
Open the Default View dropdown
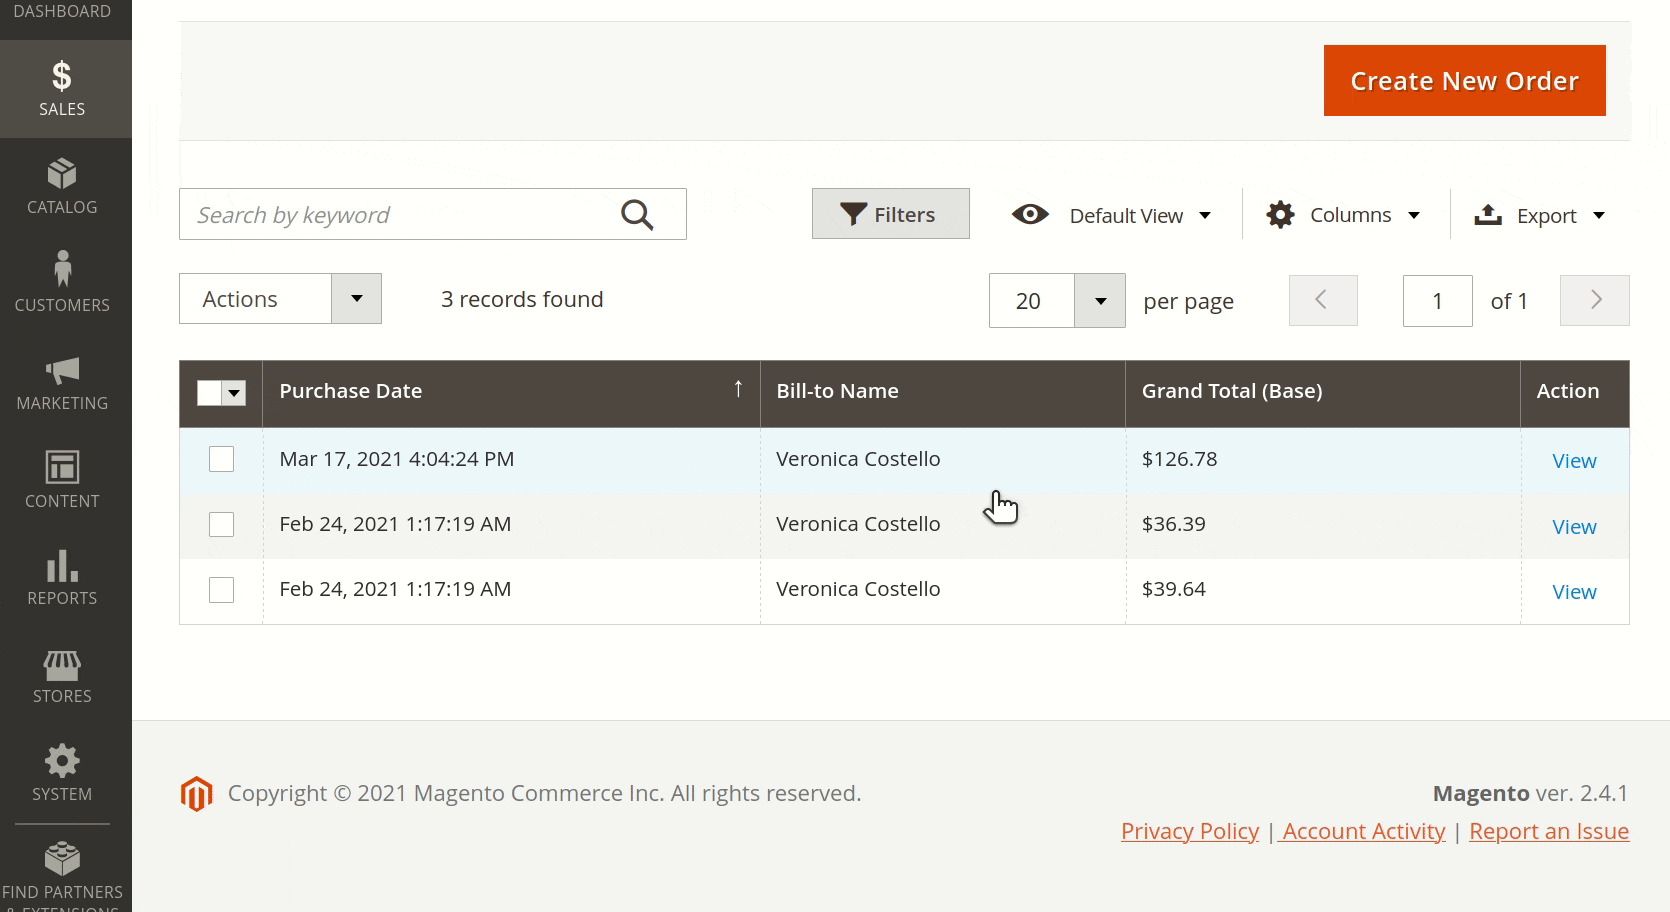pyautogui.click(x=1112, y=215)
